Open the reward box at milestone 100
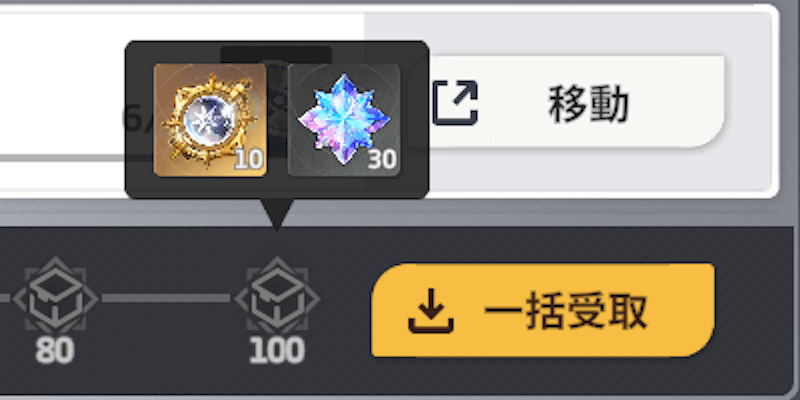Image resolution: width=800 pixels, height=400 pixels. point(277,296)
